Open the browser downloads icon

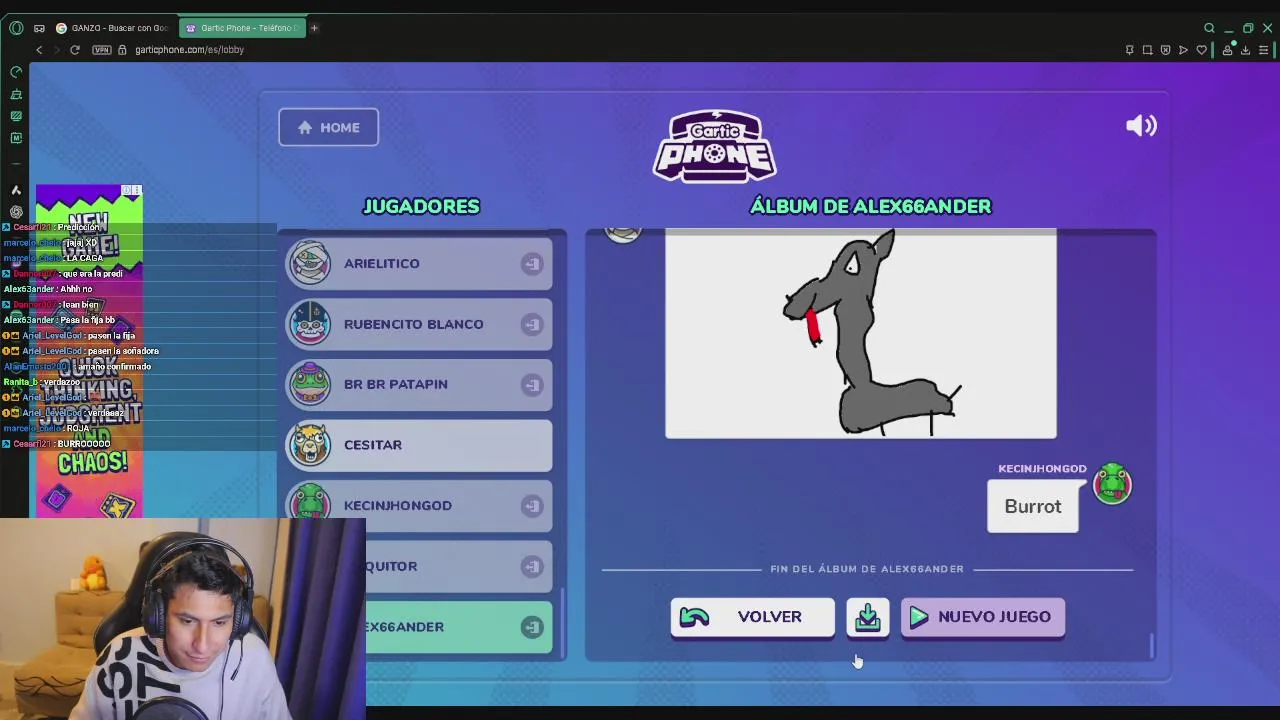tap(1245, 50)
